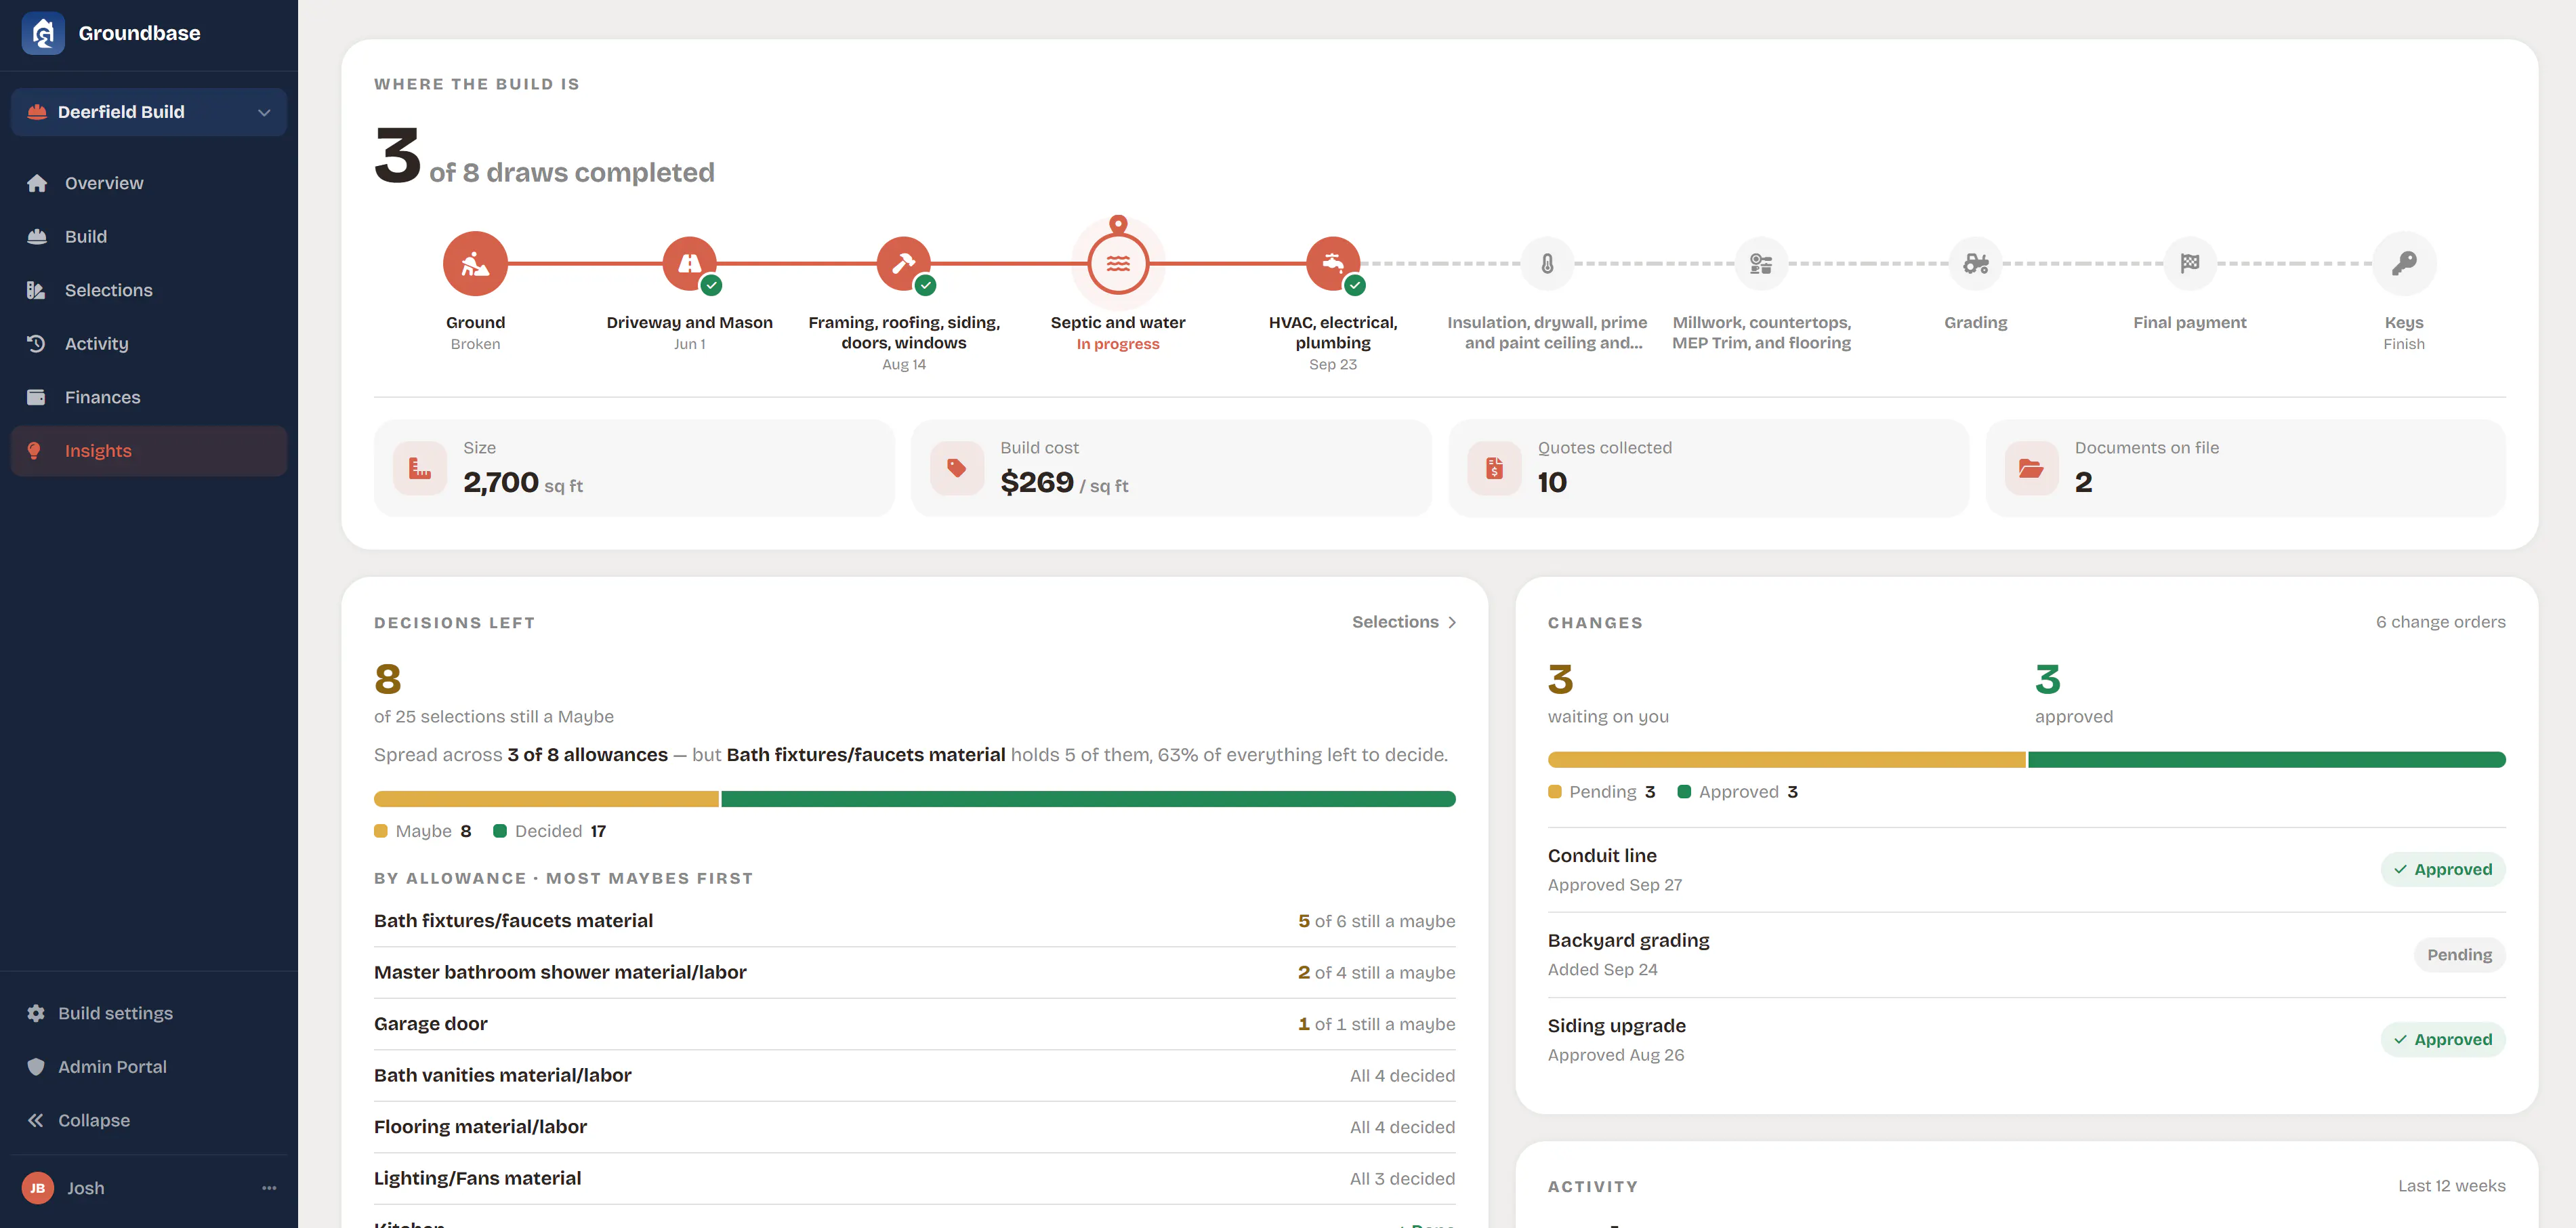Click the Driveway and Mason milestone icon
Viewport: 2576px width, 1228px height.
pyautogui.click(x=690, y=264)
